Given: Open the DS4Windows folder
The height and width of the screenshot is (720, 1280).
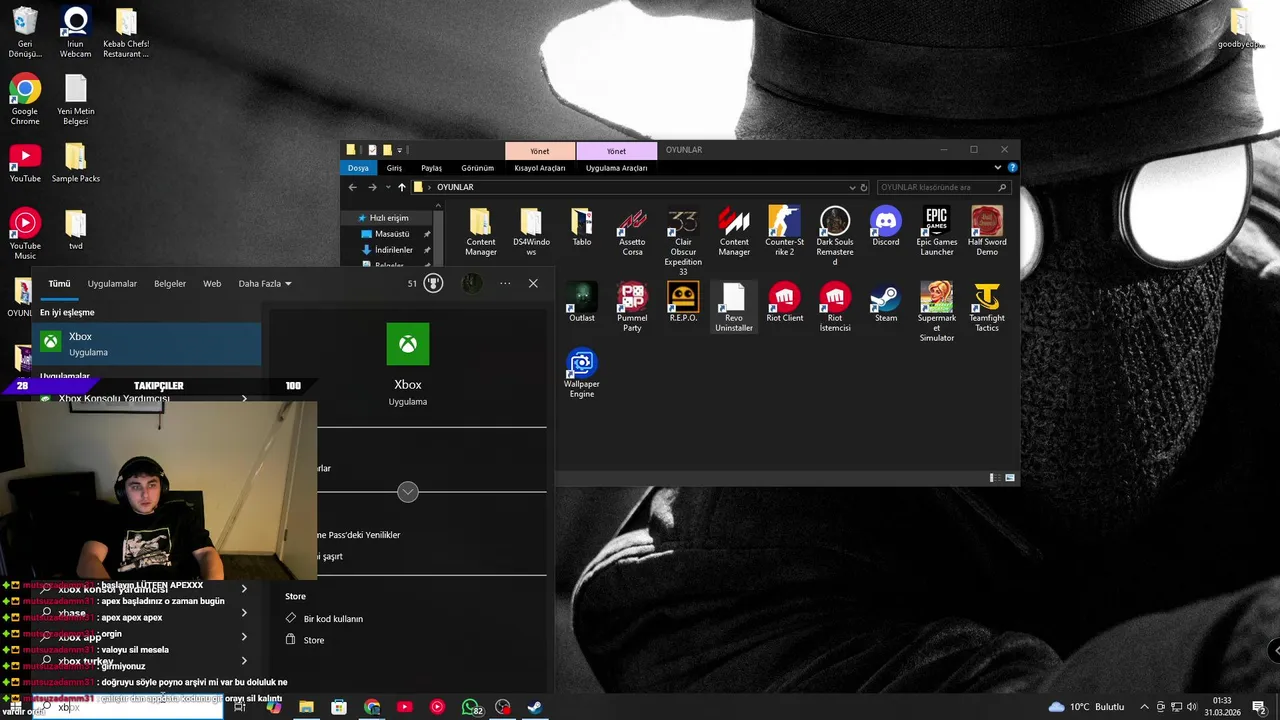Looking at the screenshot, I should point(531,233).
